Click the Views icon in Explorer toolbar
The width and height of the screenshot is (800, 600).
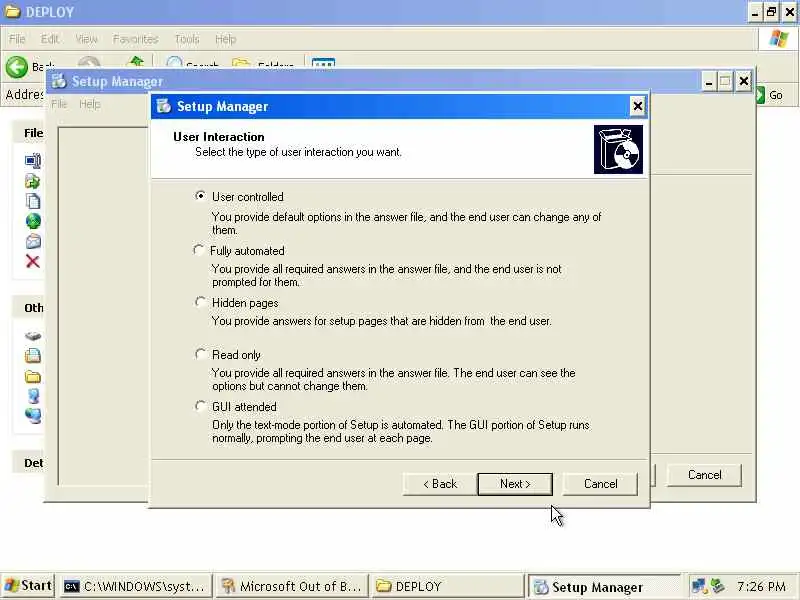[x=323, y=63]
